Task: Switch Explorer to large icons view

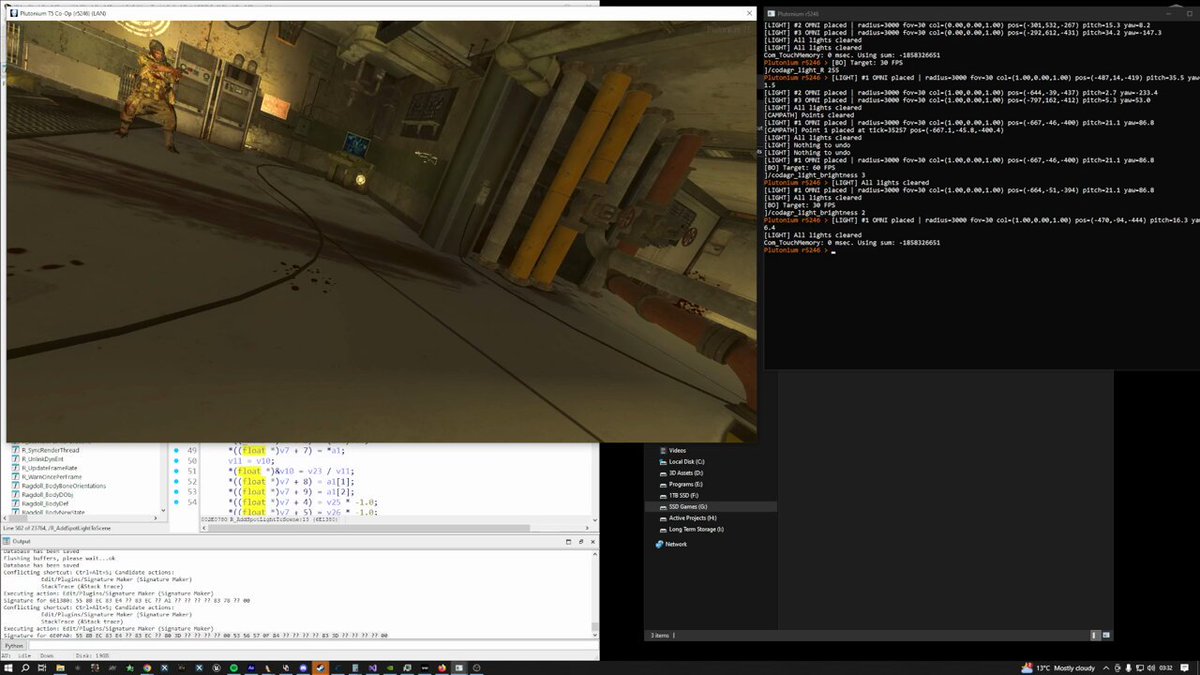Action: [1104, 635]
